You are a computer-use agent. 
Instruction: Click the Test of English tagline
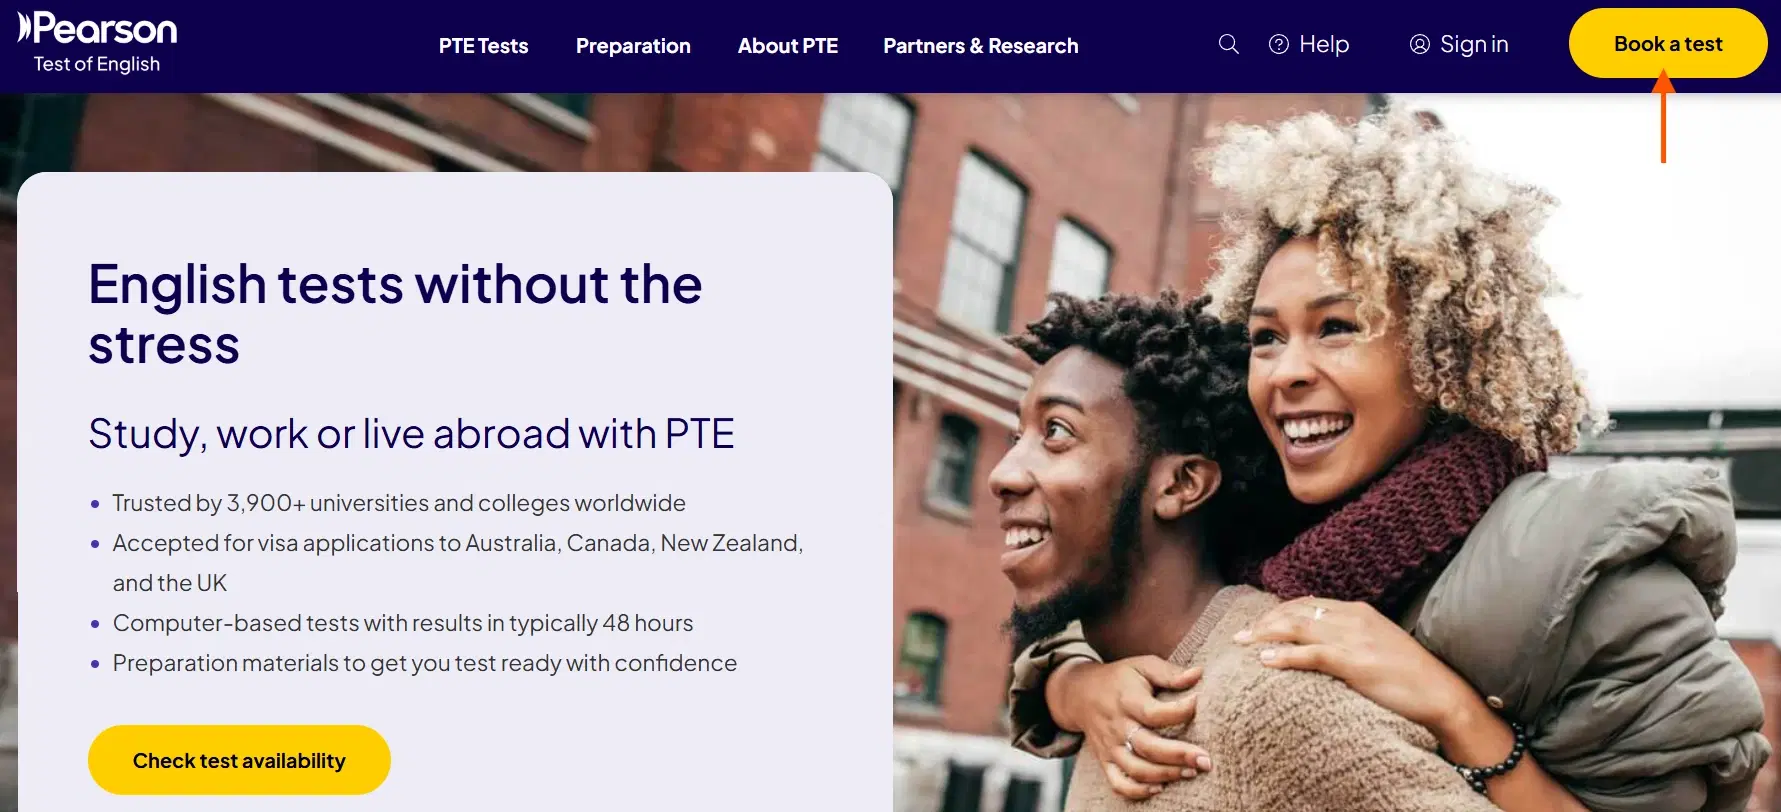point(97,64)
